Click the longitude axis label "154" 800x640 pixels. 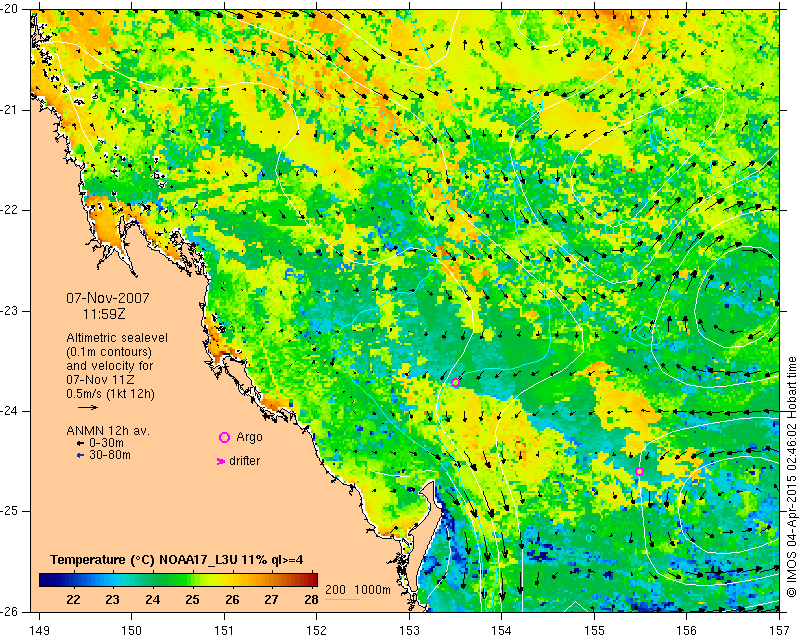point(502,630)
